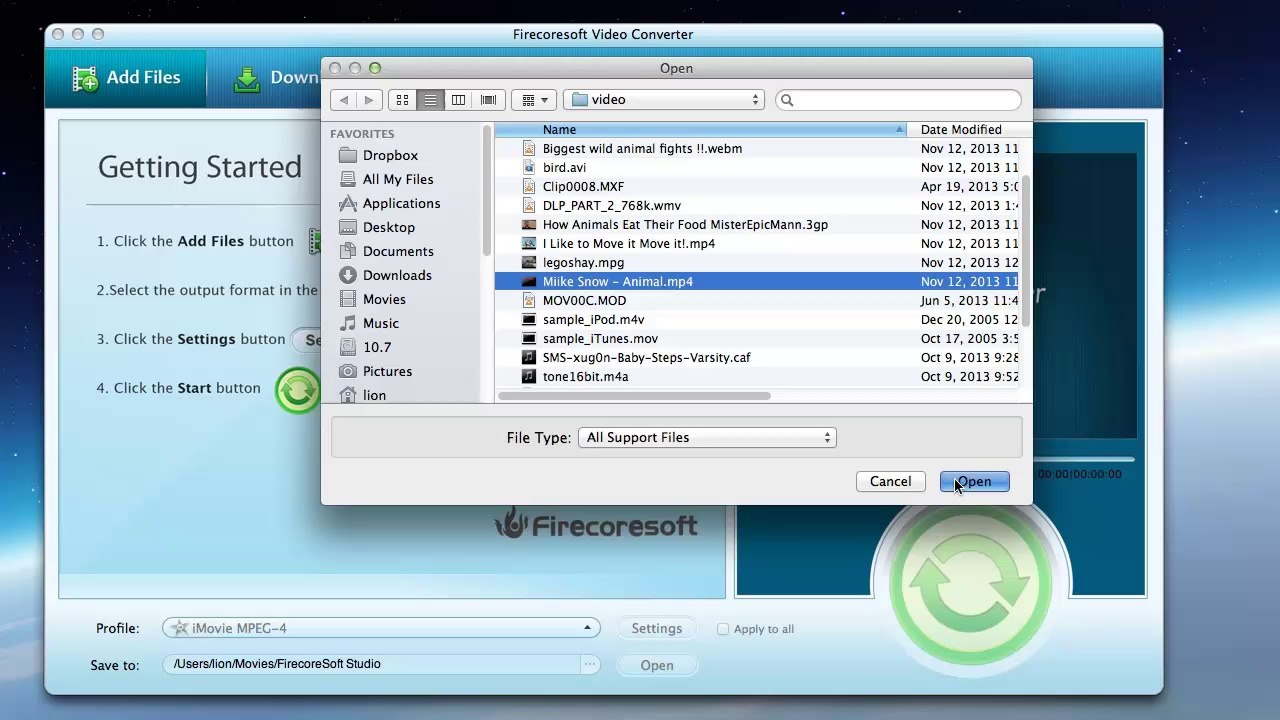Click the Add Files toolbar icon
1280x720 pixels.
[x=85, y=78]
